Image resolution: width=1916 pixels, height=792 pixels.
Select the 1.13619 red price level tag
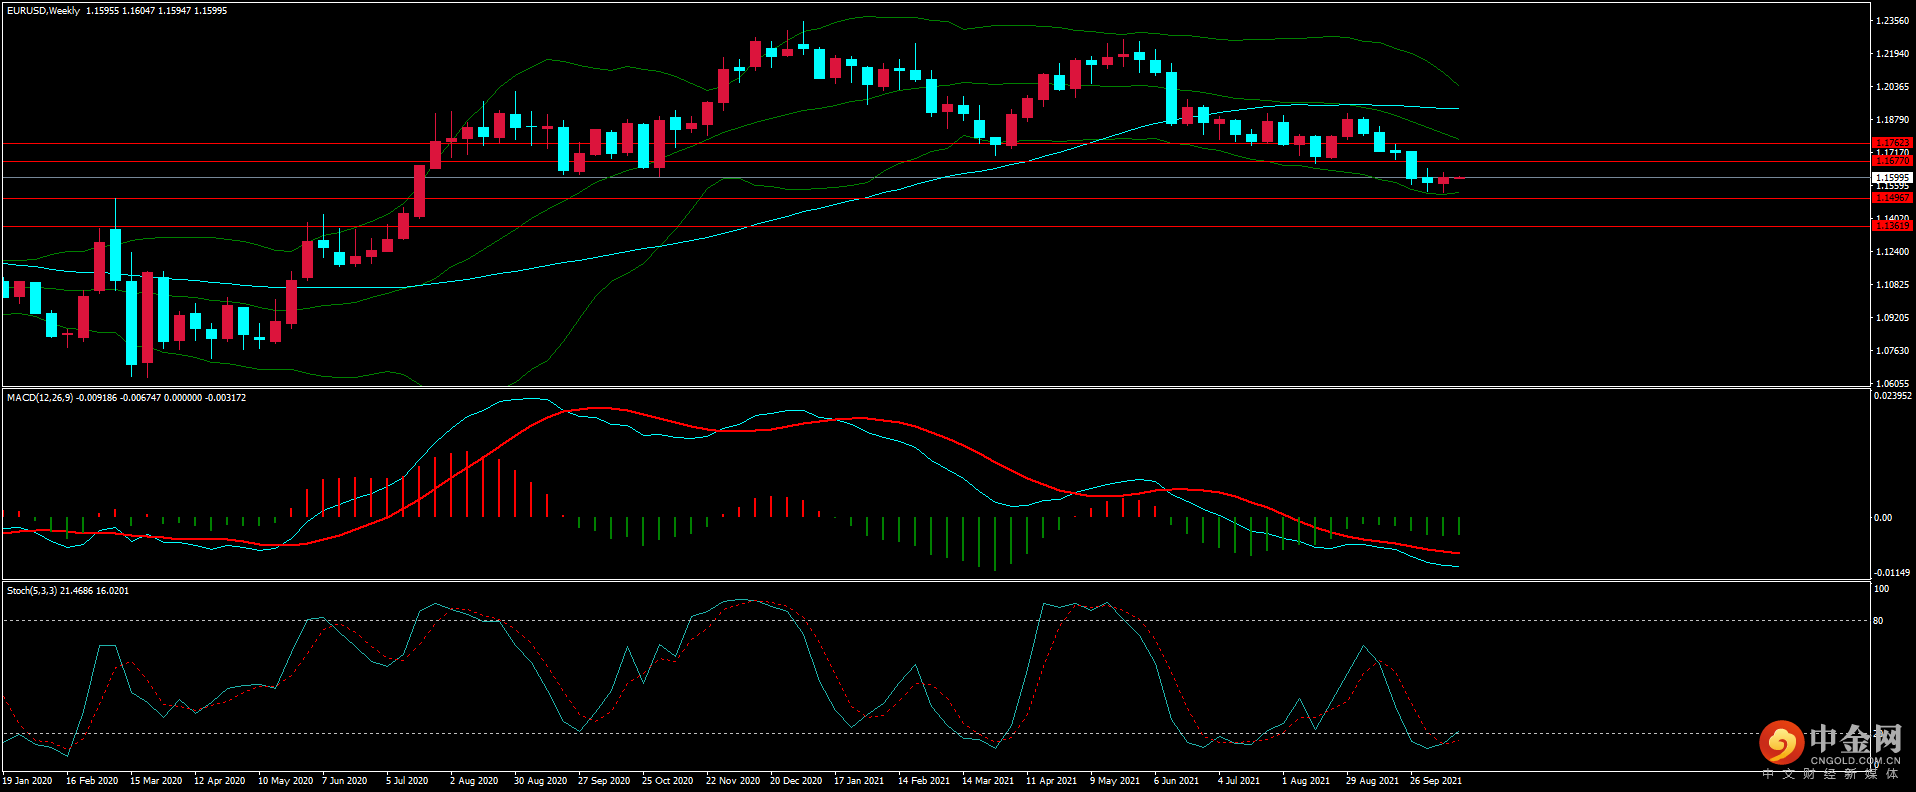[x=1891, y=226]
